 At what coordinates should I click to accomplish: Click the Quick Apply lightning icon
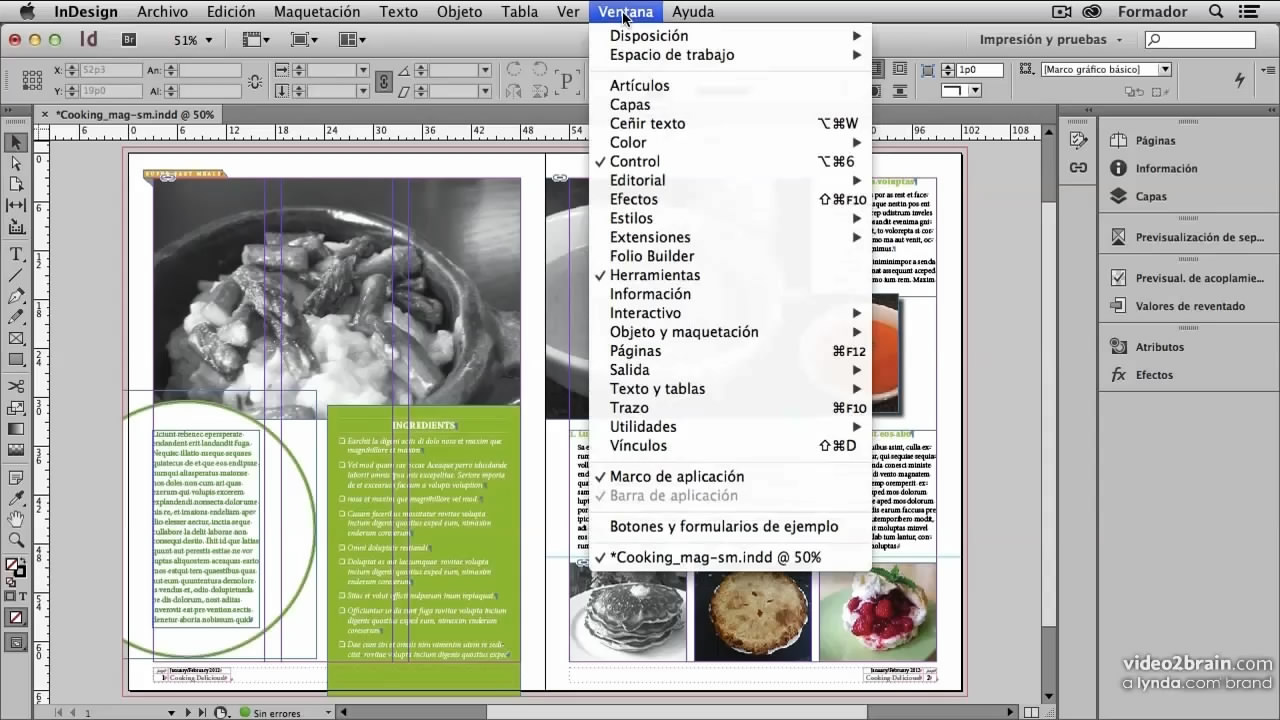point(1240,79)
